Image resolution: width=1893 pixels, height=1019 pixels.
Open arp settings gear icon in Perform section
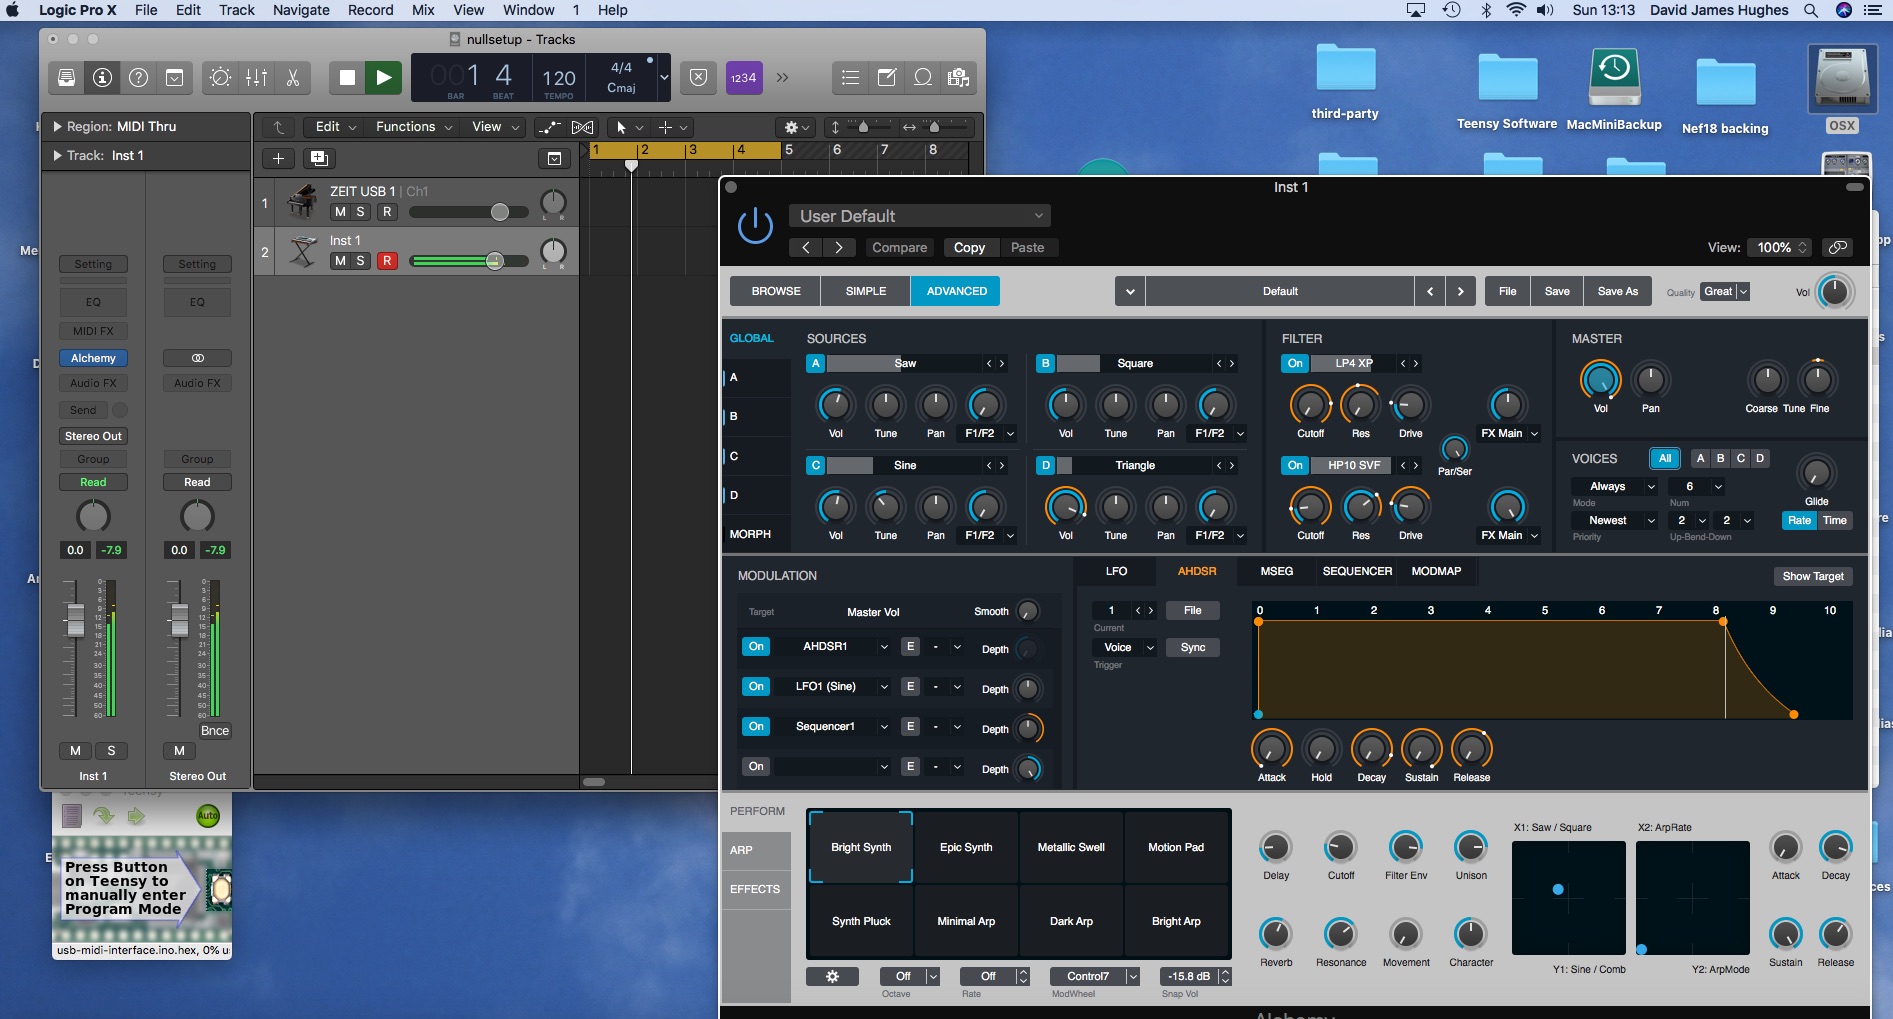tap(832, 976)
